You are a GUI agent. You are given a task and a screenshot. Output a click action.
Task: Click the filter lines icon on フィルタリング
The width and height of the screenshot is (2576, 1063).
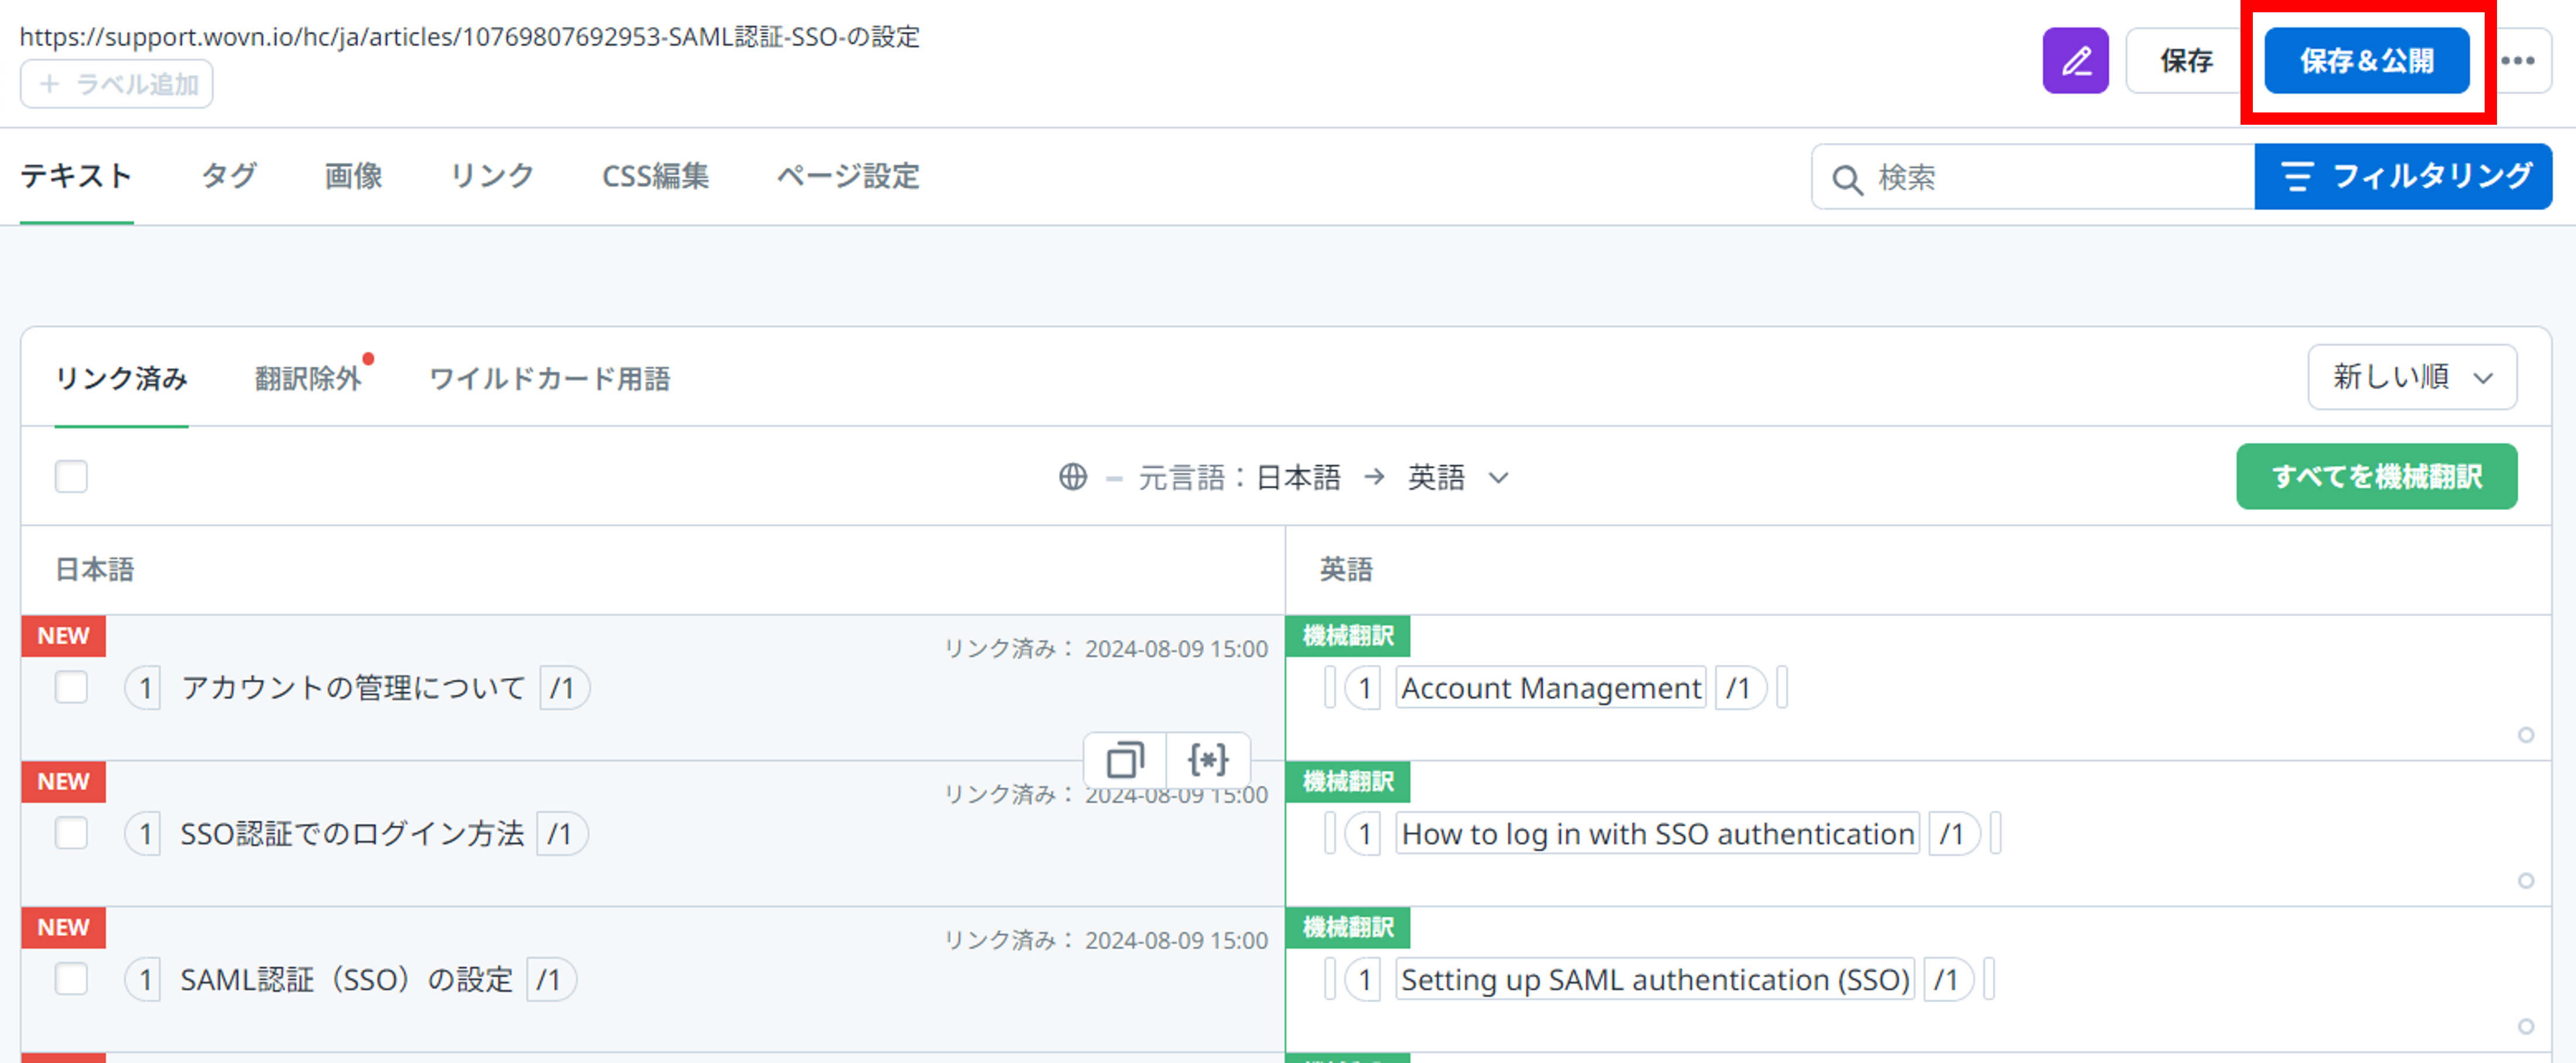[2297, 177]
